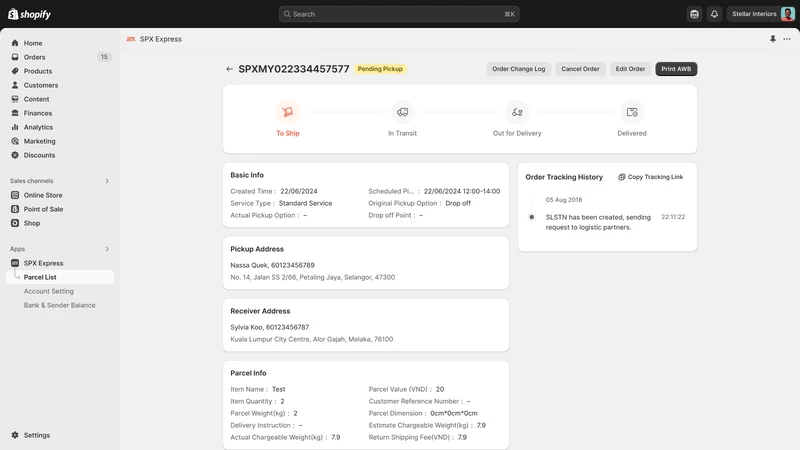Open the three-dot more options menu

click(x=787, y=39)
